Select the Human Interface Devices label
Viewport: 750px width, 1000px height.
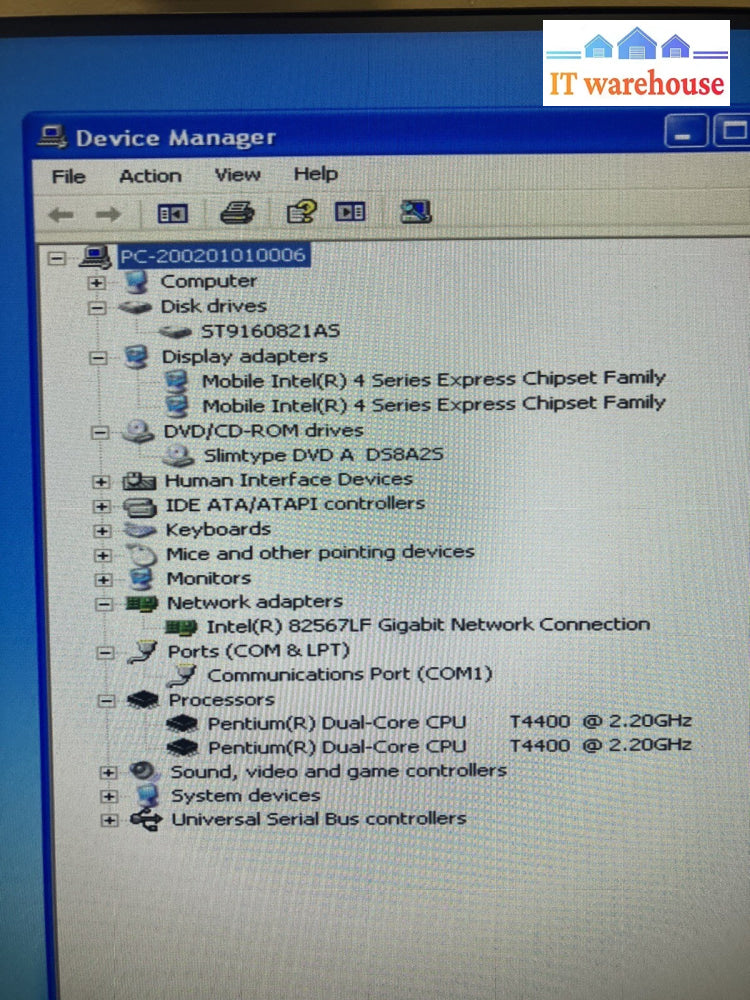pyautogui.click(x=289, y=480)
